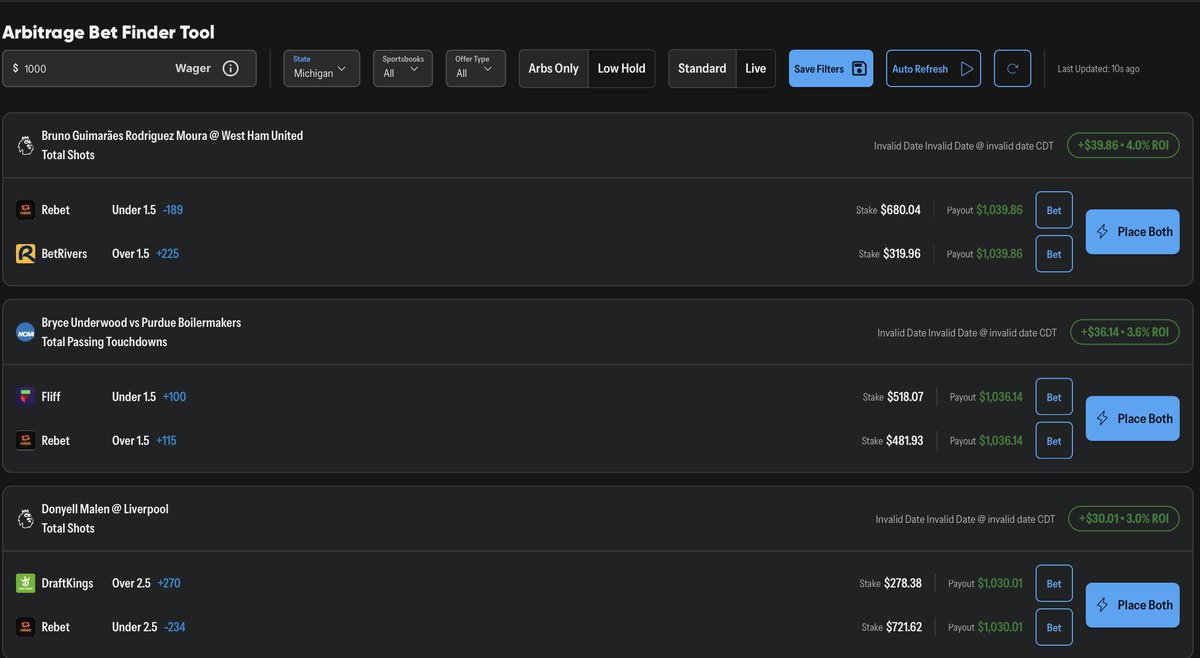Open the Sportsbooks All dropdown

tap(402, 69)
